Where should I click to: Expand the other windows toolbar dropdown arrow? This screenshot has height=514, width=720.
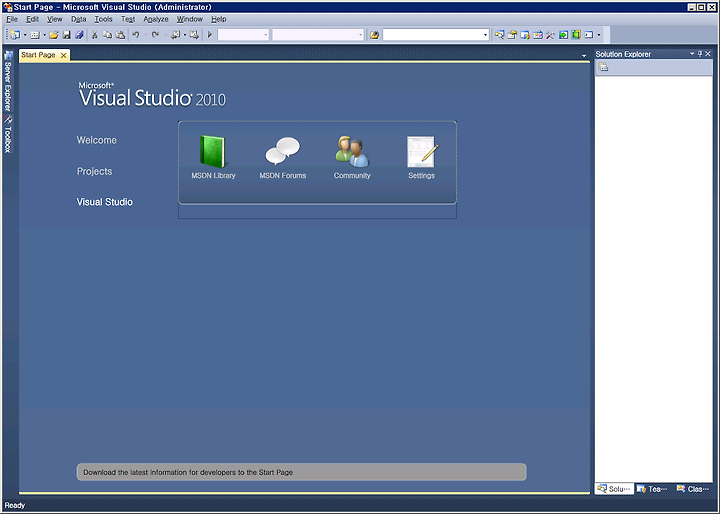point(599,35)
